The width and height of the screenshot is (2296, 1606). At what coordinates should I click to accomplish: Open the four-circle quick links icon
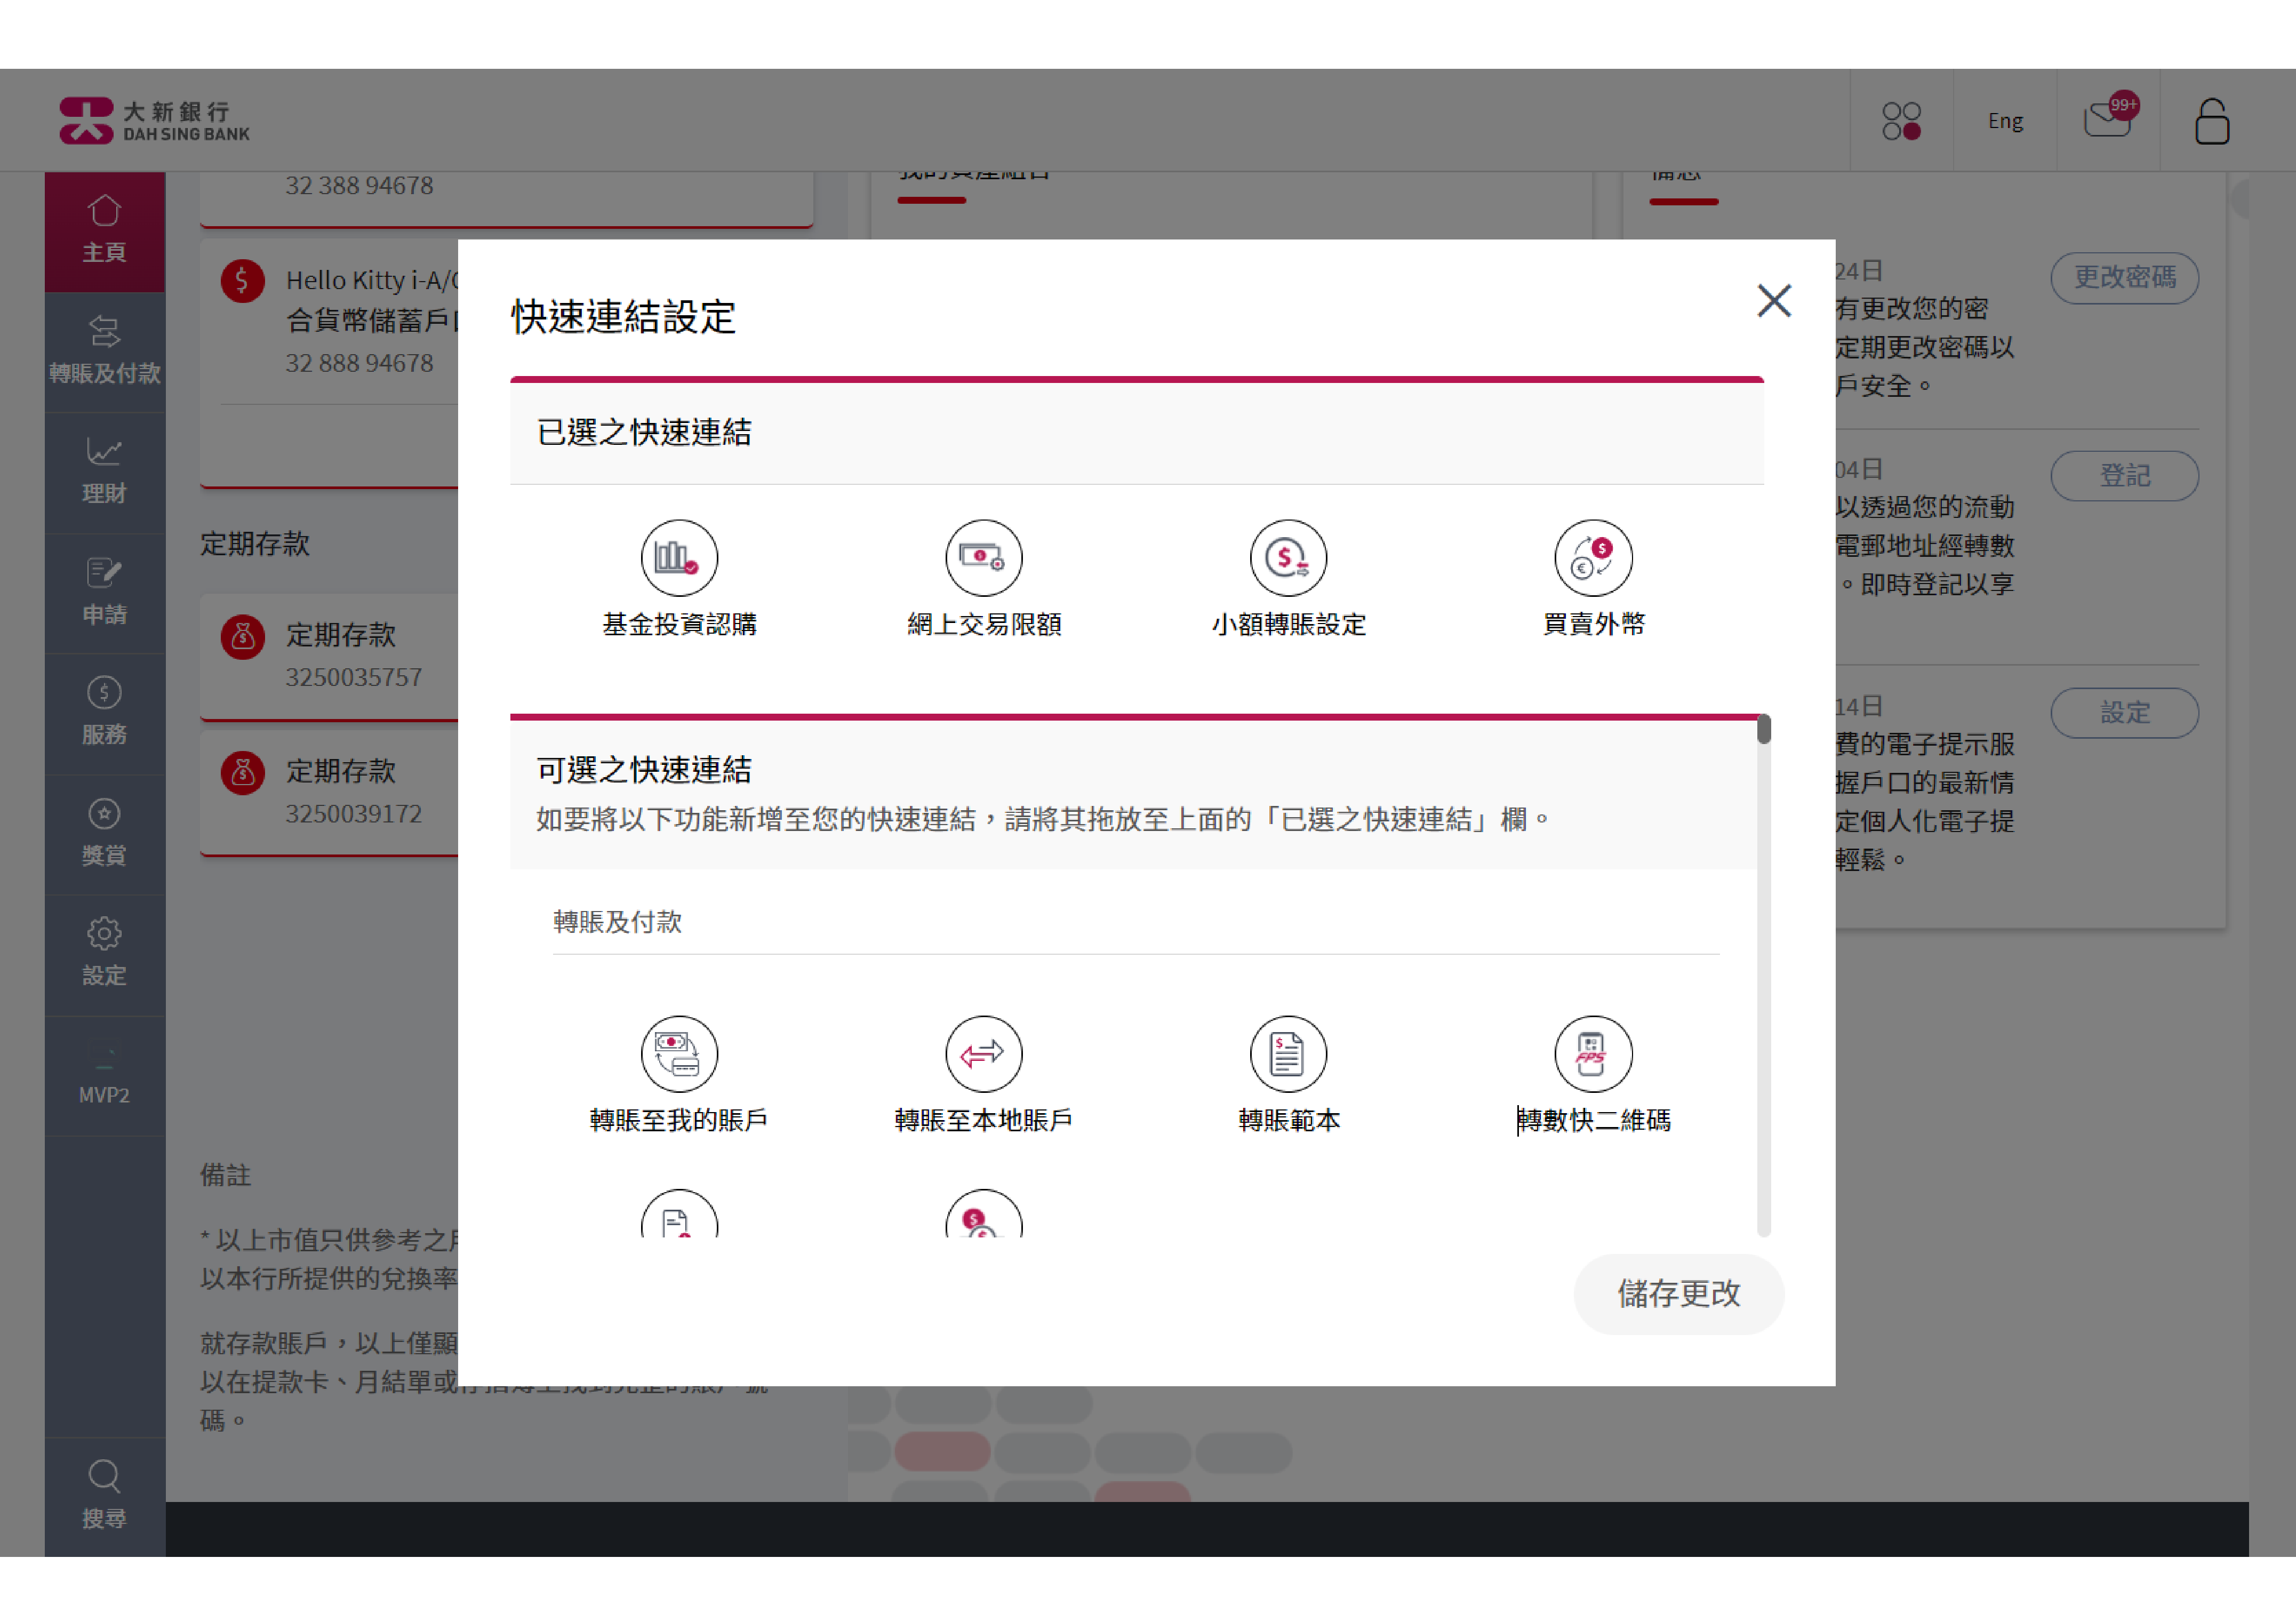pos(1901,121)
